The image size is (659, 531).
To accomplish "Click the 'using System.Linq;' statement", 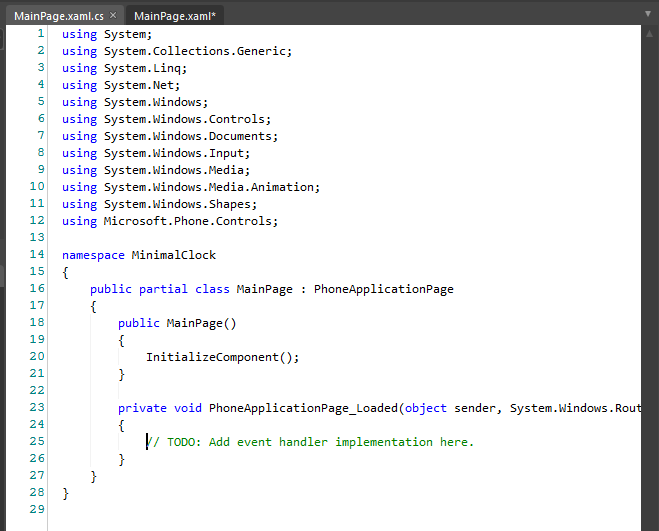I will pyautogui.click(x=124, y=68).
